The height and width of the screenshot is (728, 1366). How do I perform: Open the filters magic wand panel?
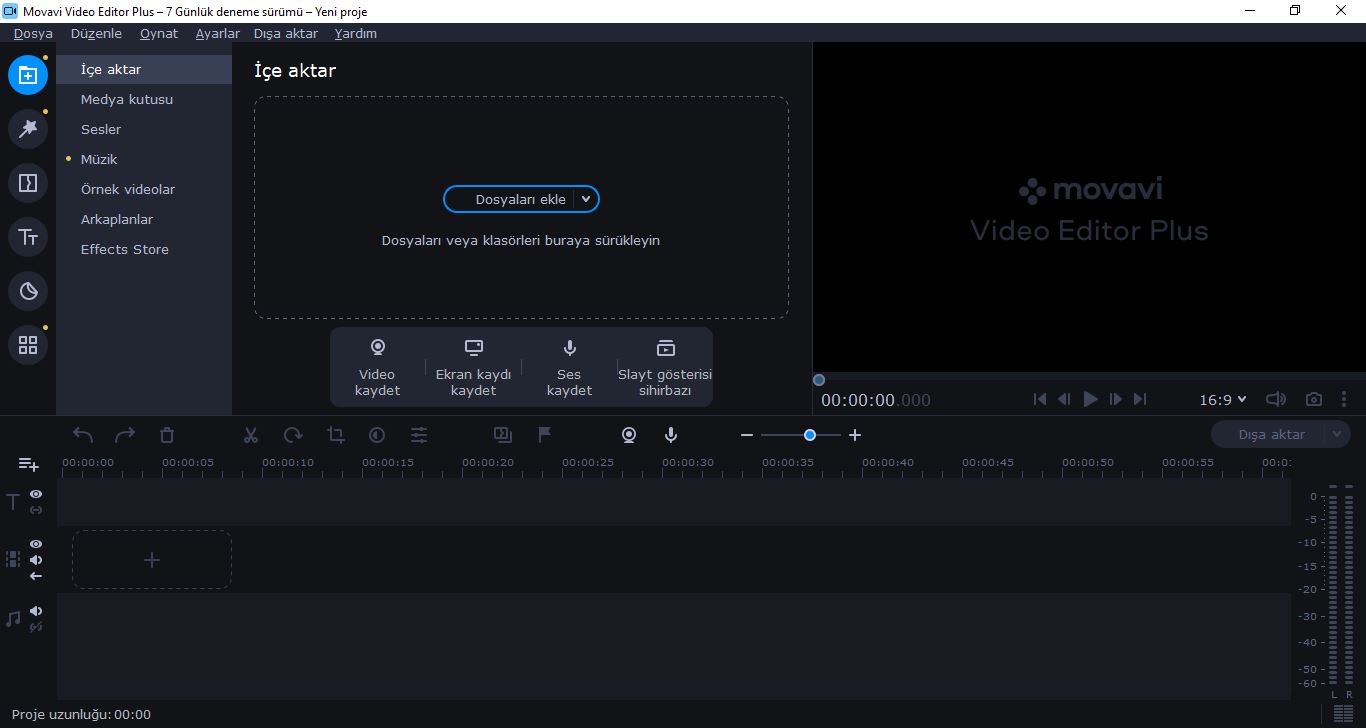(28, 129)
